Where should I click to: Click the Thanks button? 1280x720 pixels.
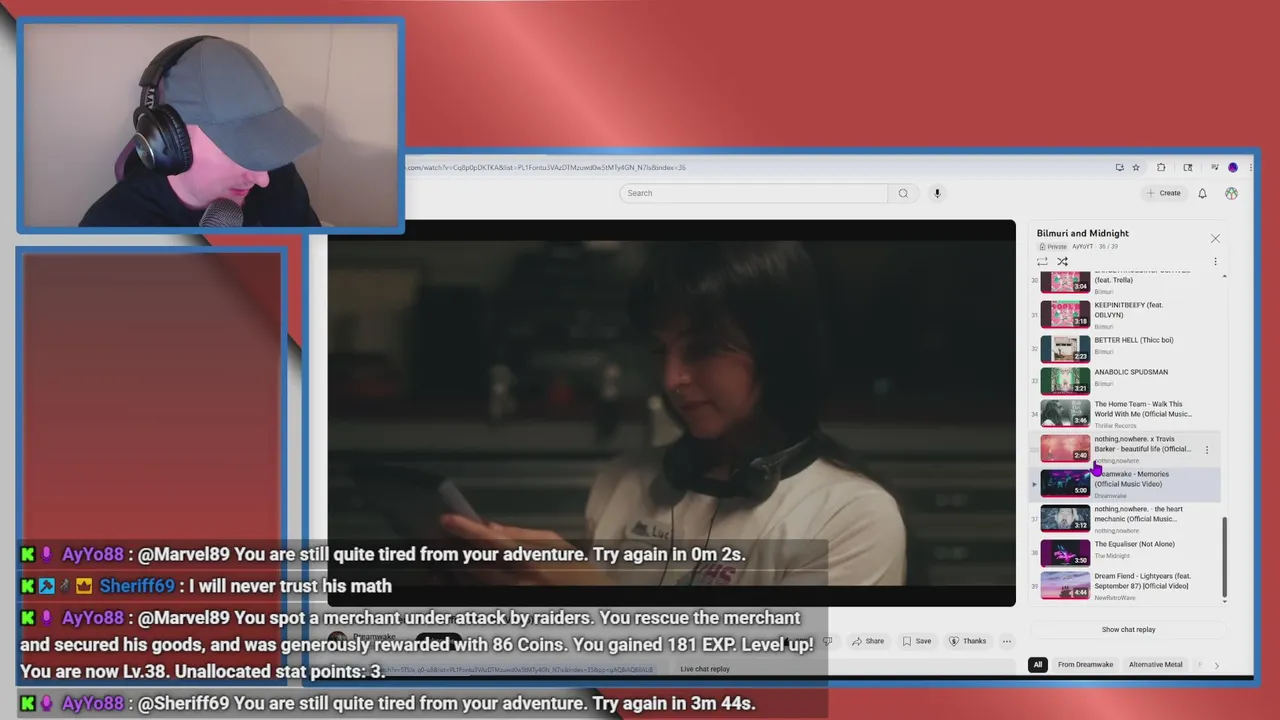968,641
